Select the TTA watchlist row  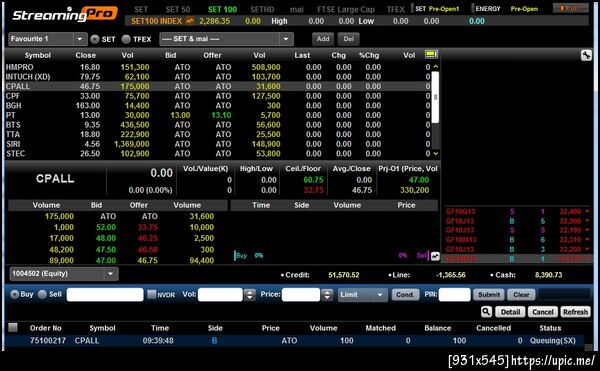point(217,134)
